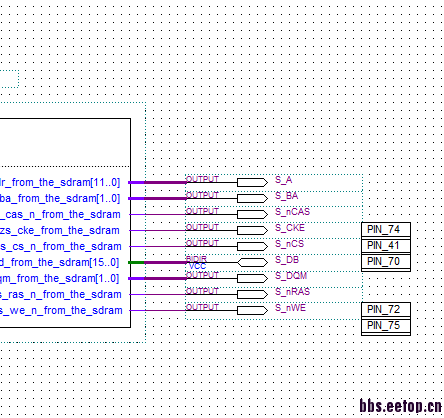The image size is (444, 418).
Task: Pick the S_nCS output pin symbol
Action: 252,246
